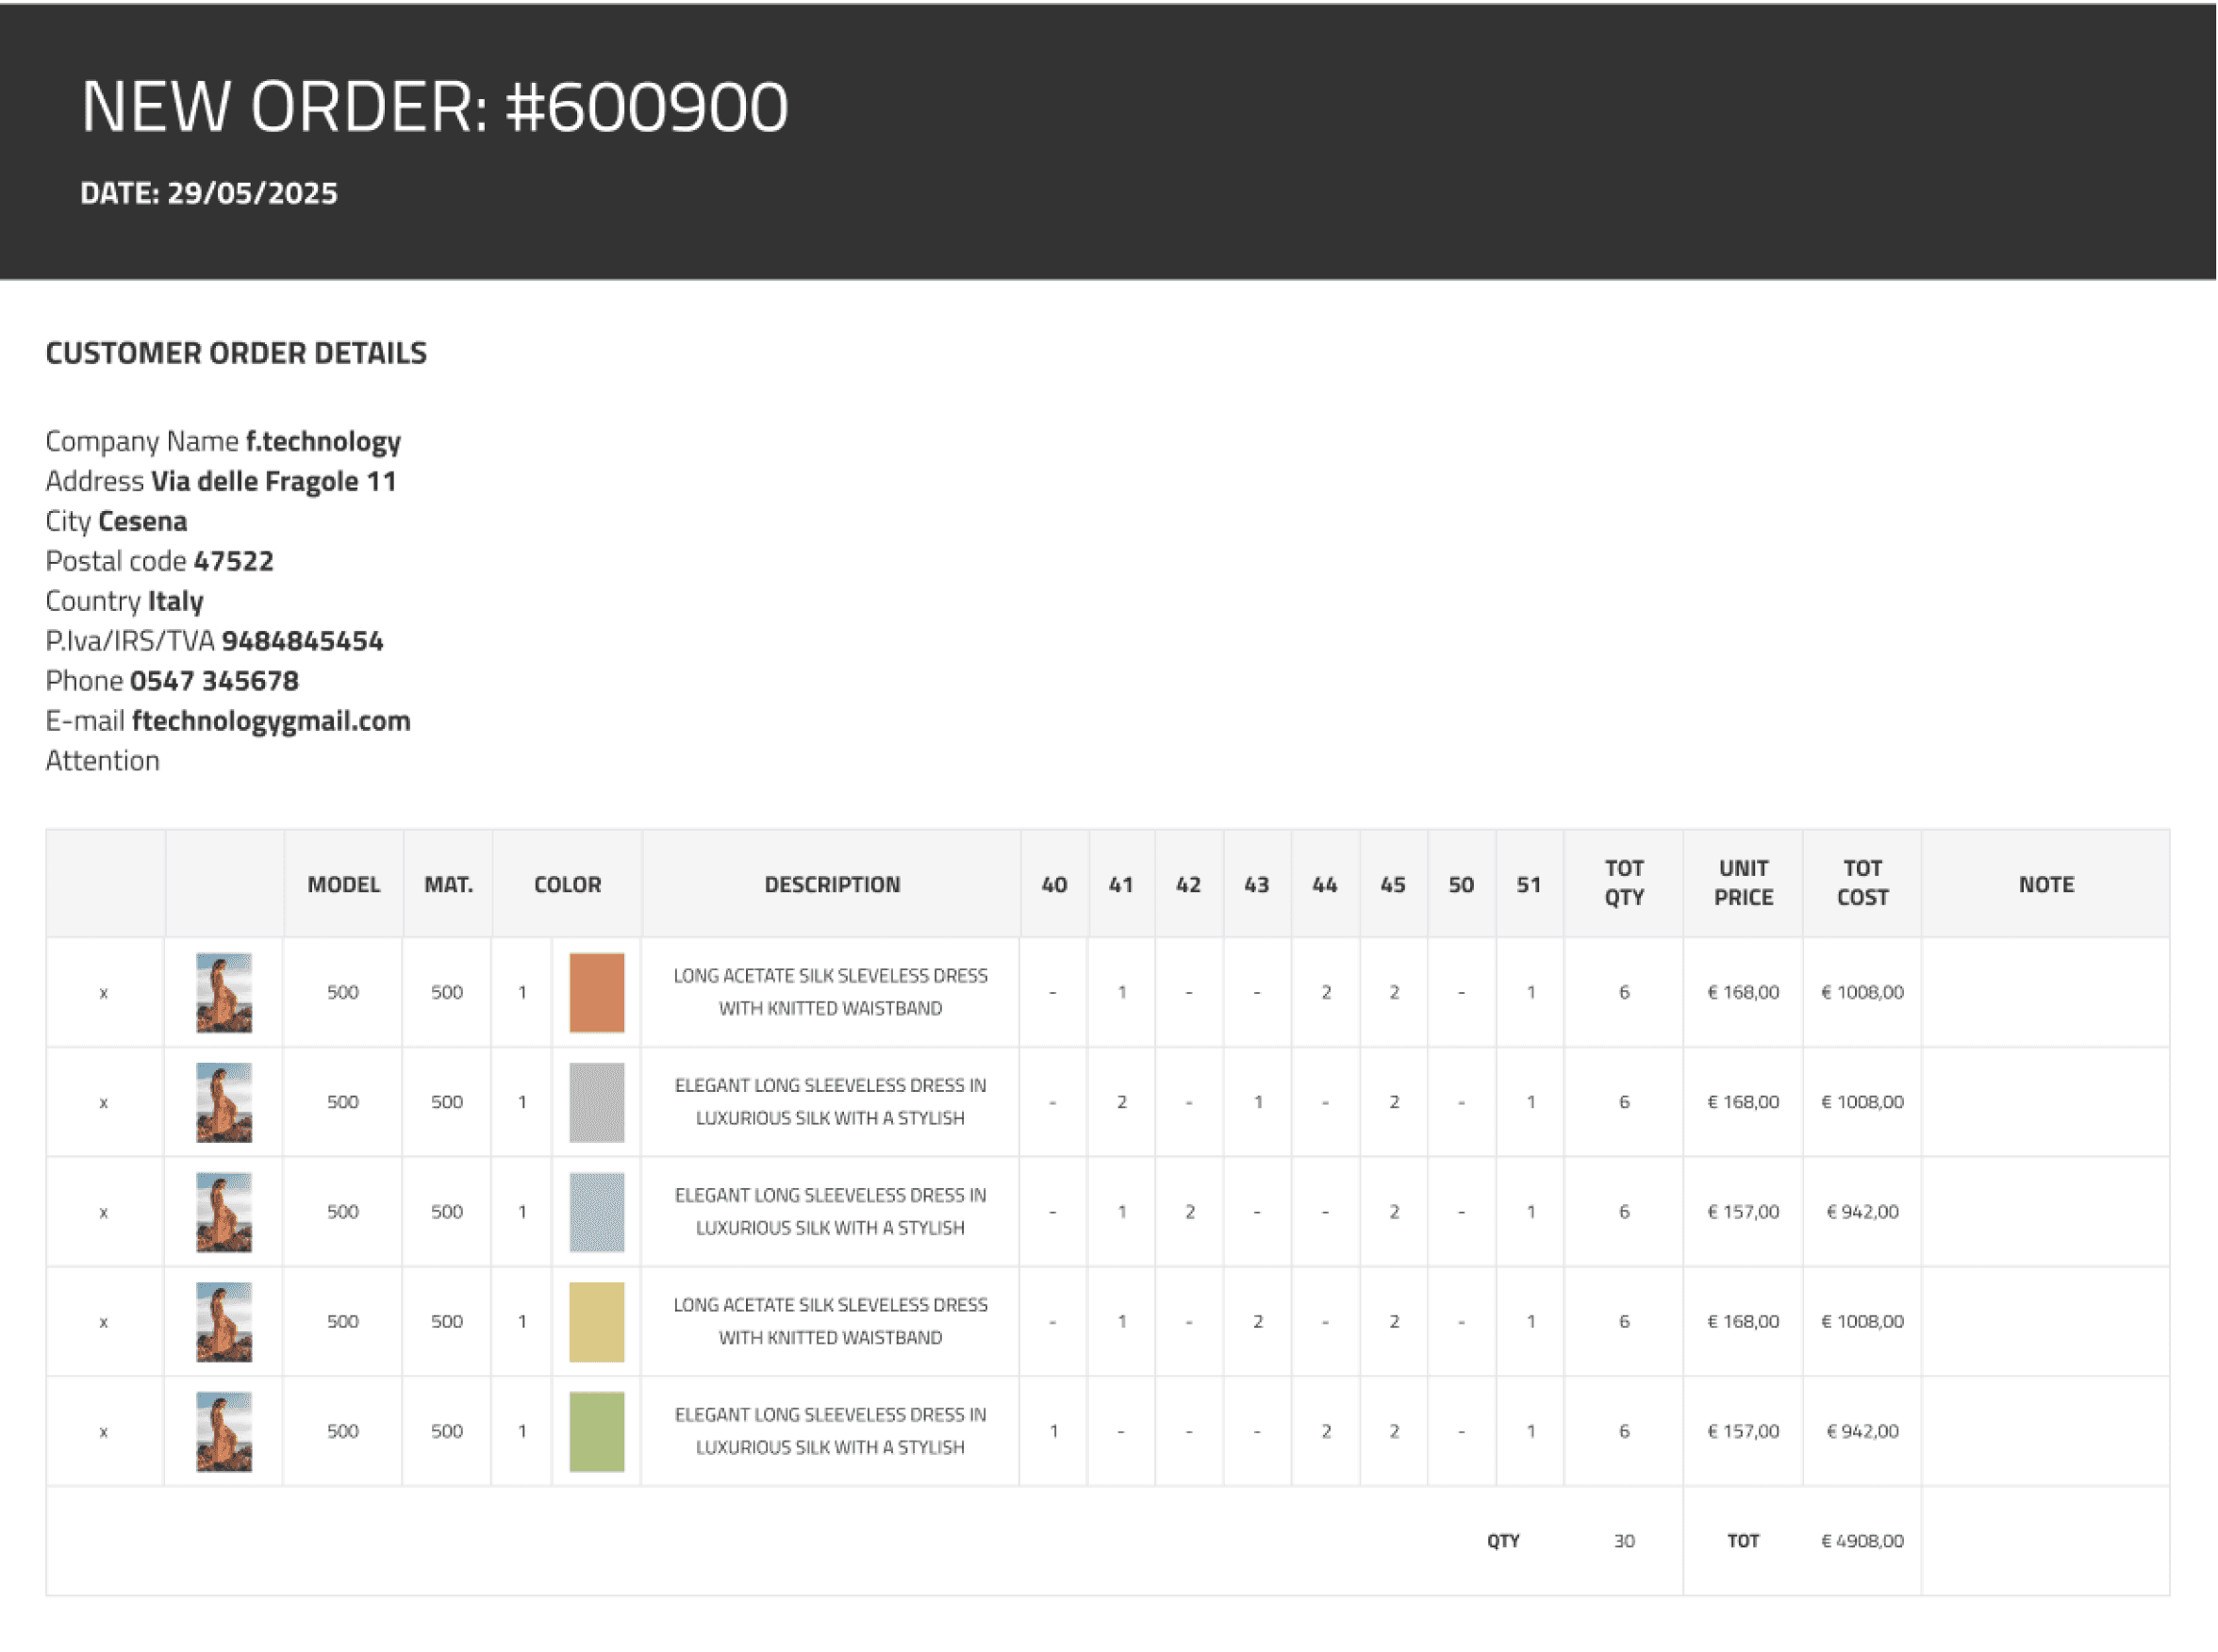
Task: Click the x mark in last row
Action: pos(103,1432)
